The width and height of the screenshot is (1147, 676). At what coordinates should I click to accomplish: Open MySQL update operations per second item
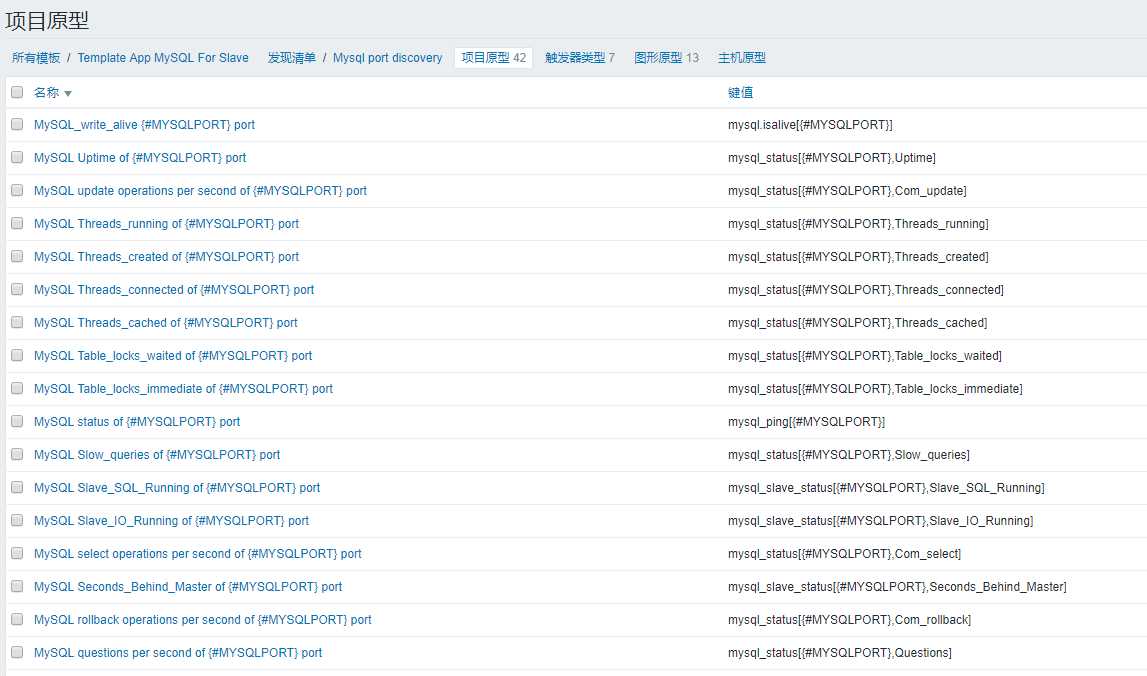pyautogui.click(x=200, y=191)
